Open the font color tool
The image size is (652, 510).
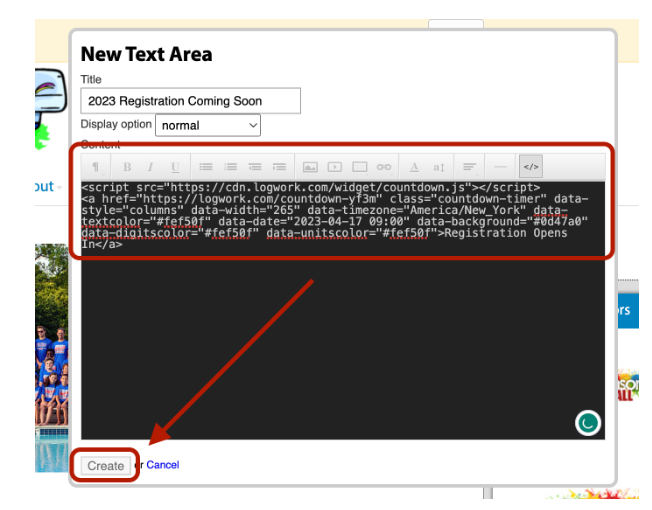(414, 167)
